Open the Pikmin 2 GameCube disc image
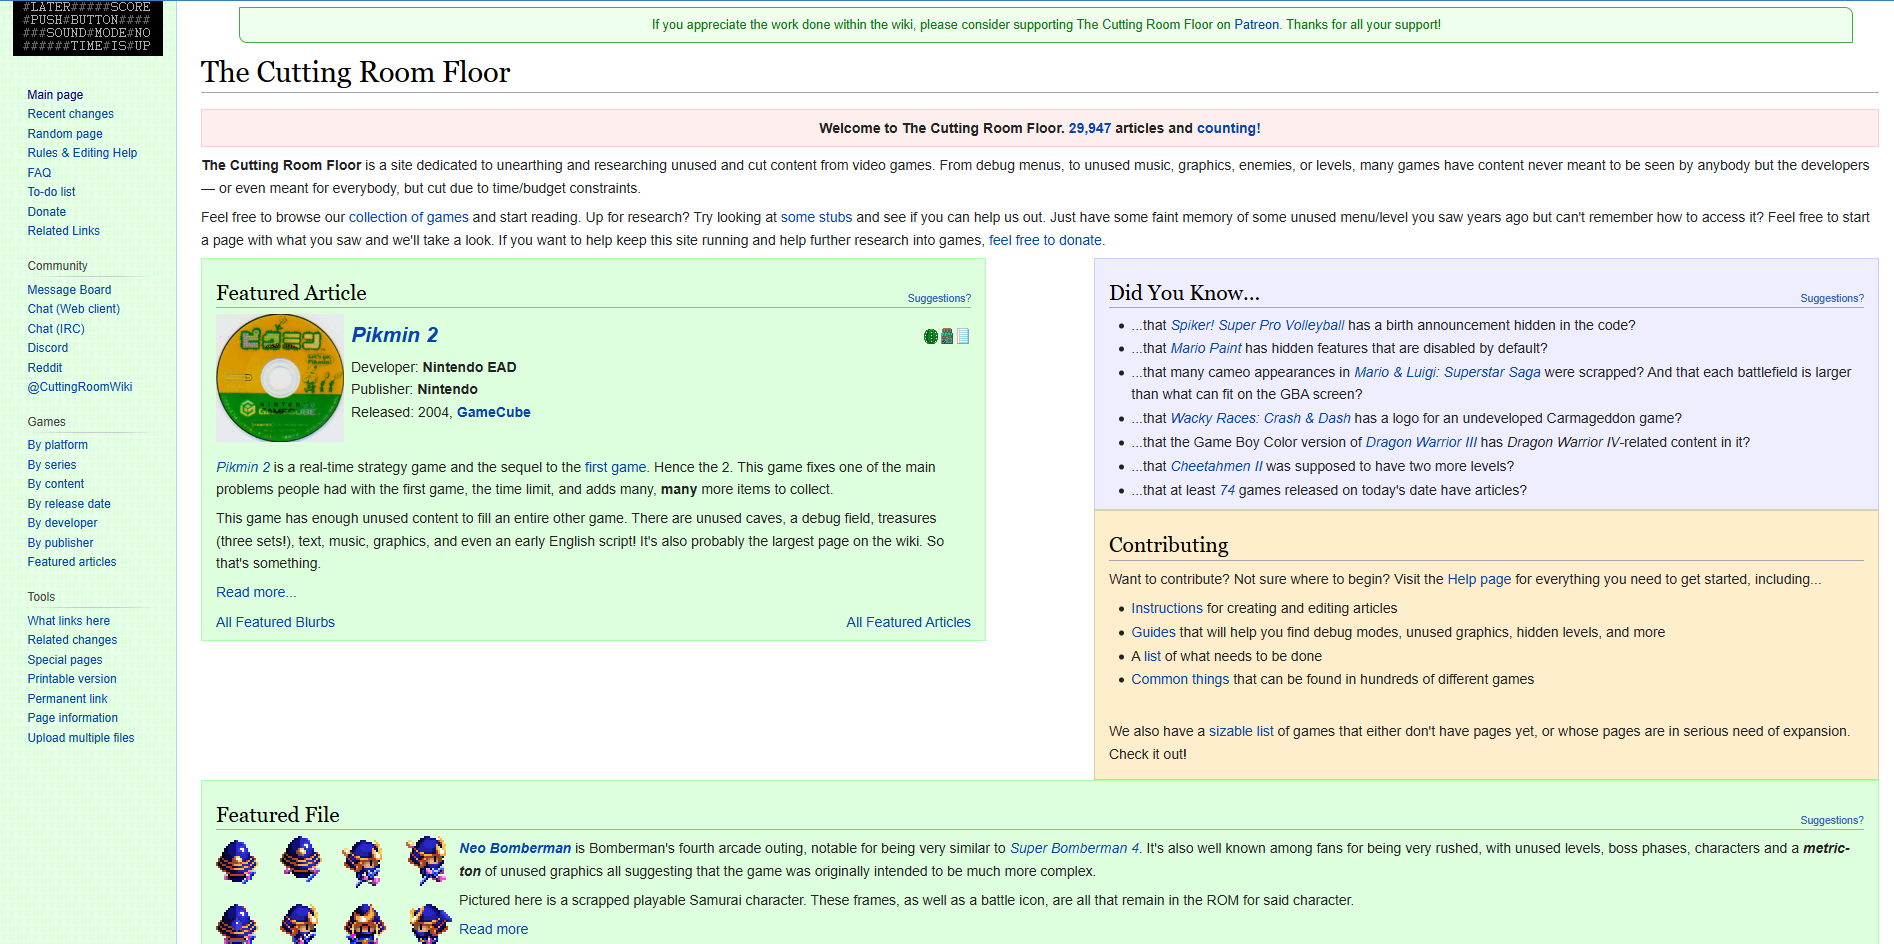The width and height of the screenshot is (1894, 944). 280,378
